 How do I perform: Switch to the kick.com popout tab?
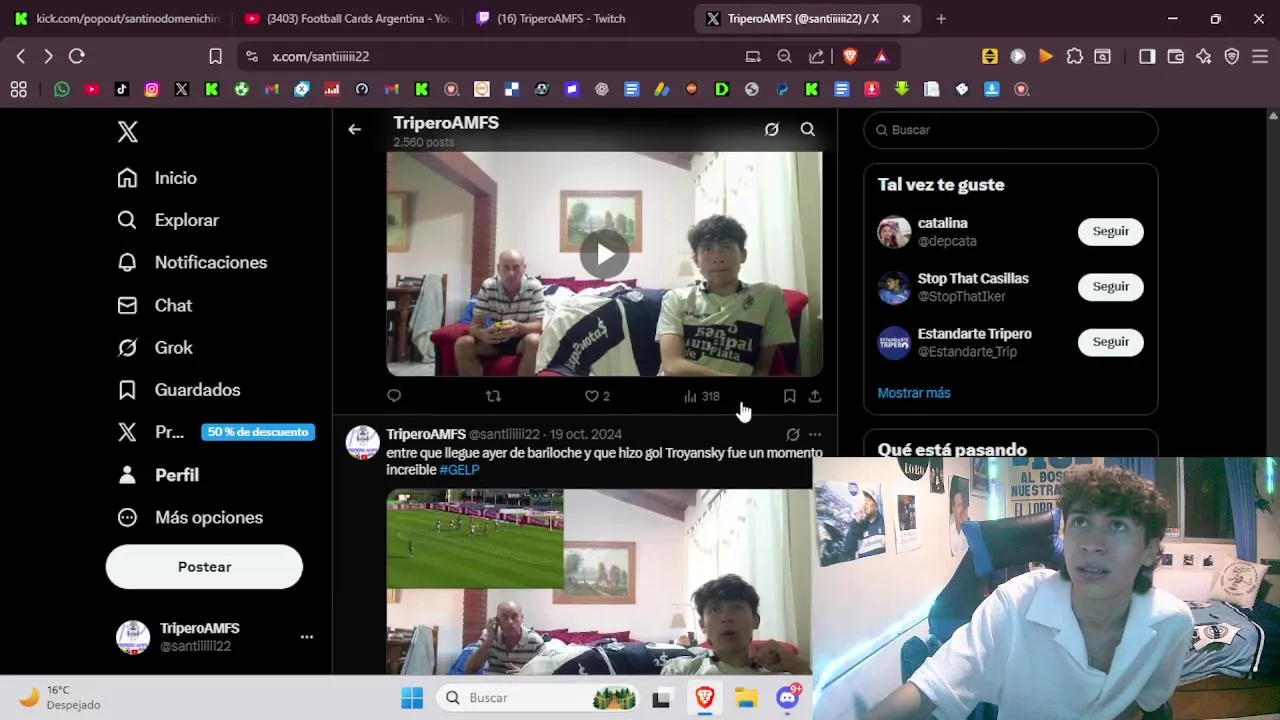(118, 18)
